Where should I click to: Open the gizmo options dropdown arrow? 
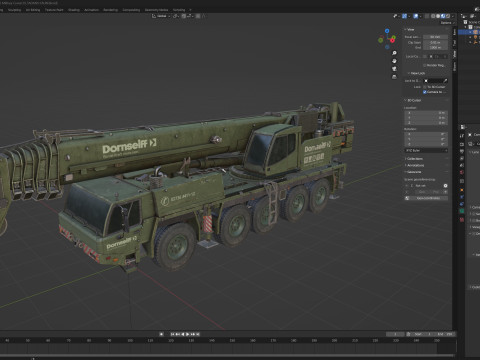click(x=409, y=16)
